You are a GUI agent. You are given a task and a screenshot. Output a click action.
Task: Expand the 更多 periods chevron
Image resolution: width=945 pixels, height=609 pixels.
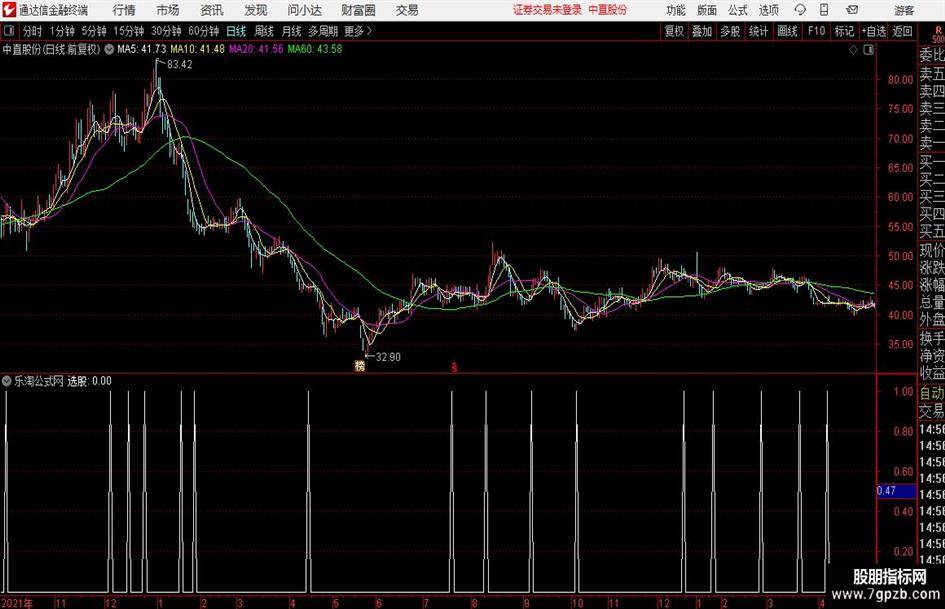click(x=369, y=31)
